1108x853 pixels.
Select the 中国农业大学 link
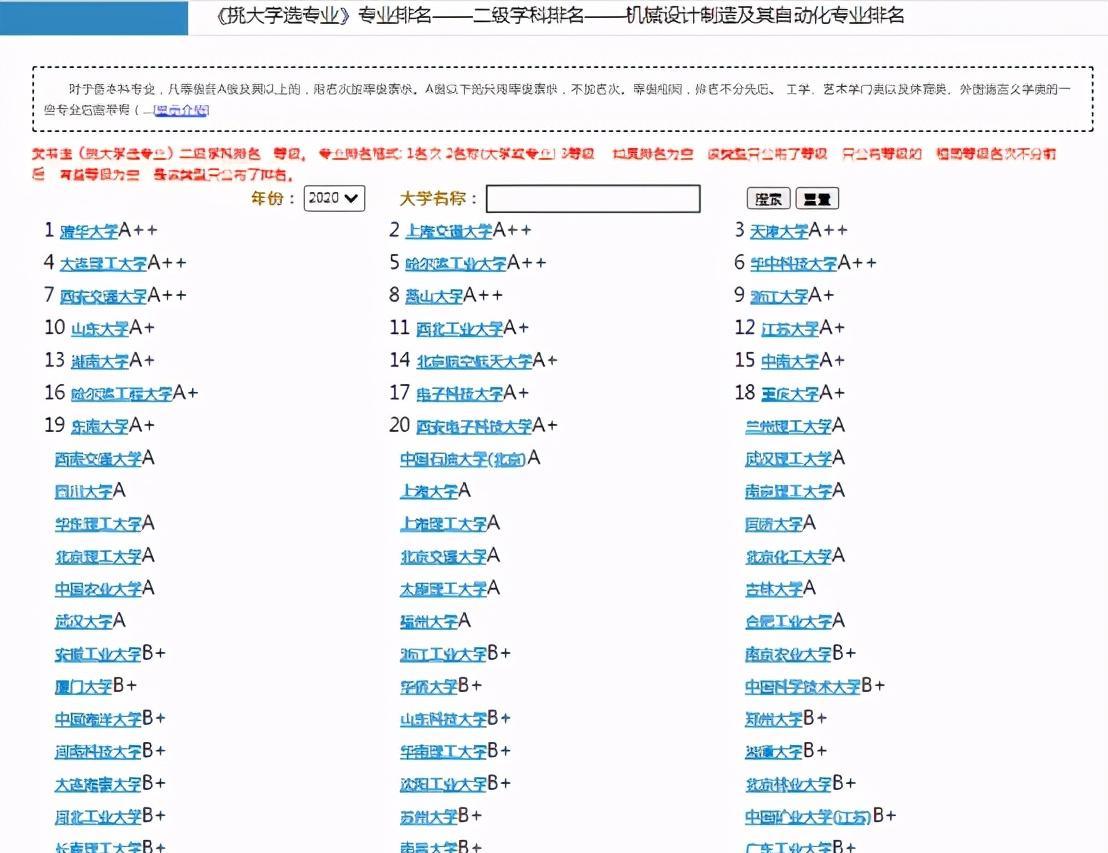click(98, 589)
